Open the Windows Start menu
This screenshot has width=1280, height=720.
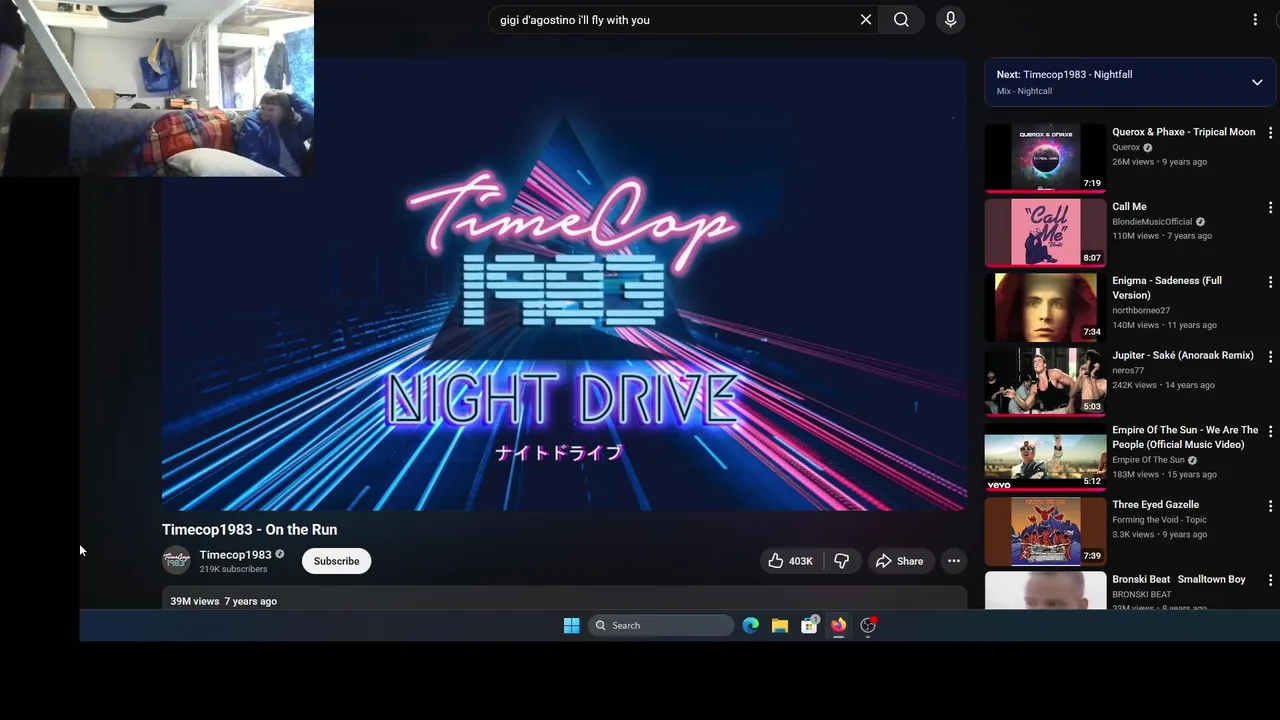(571, 626)
